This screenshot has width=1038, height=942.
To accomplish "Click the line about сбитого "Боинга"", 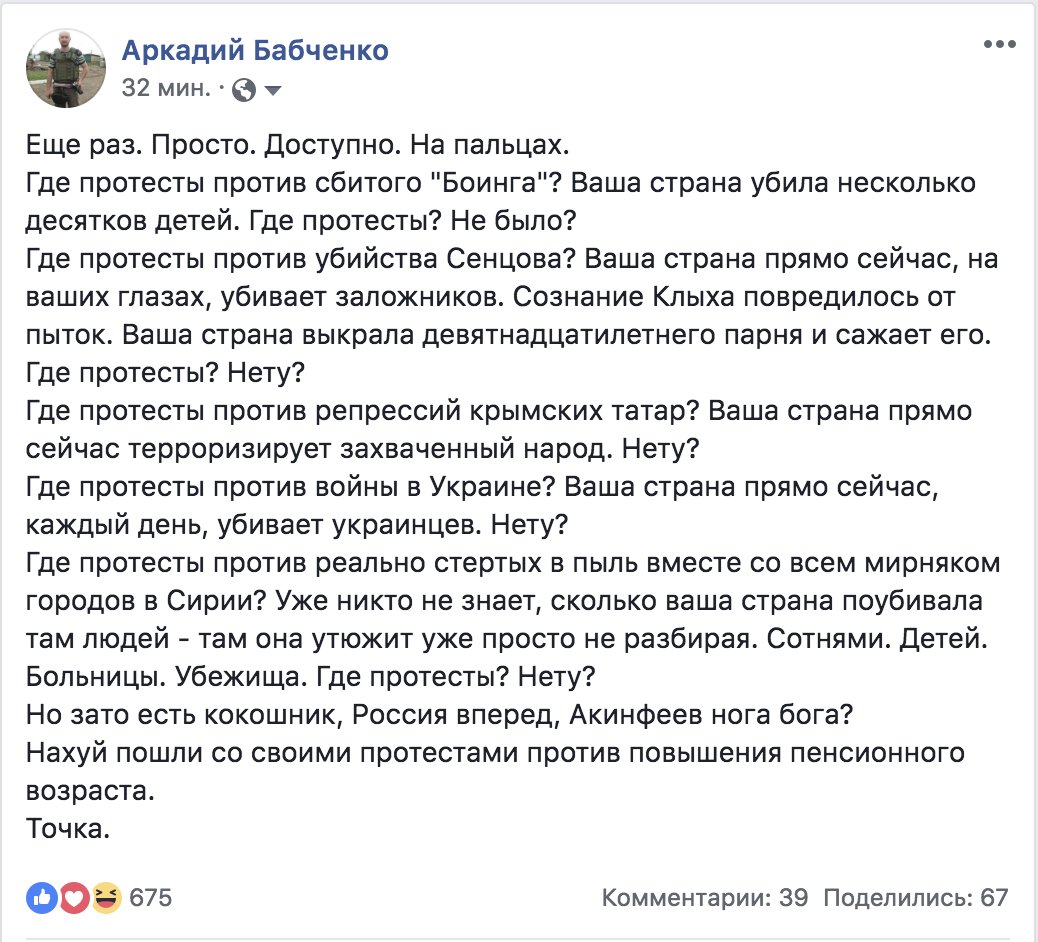I will click(x=500, y=183).
